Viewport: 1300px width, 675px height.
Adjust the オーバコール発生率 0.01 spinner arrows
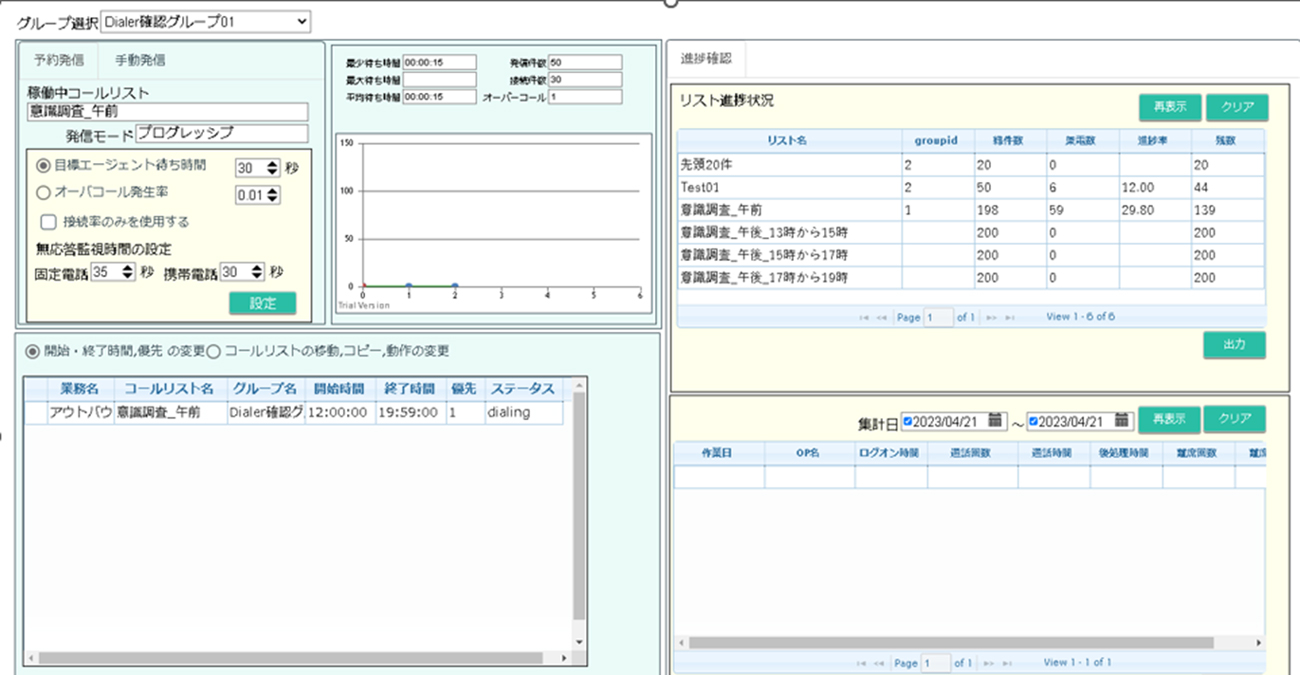(x=273, y=195)
